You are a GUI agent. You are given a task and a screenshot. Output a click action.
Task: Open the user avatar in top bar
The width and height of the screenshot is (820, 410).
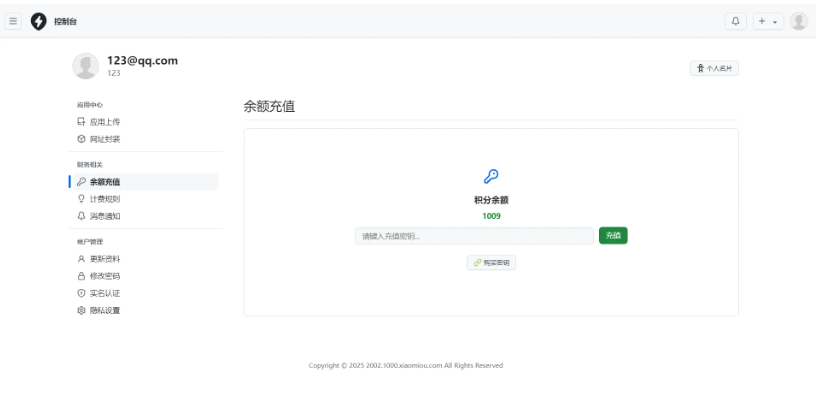(x=799, y=21)
